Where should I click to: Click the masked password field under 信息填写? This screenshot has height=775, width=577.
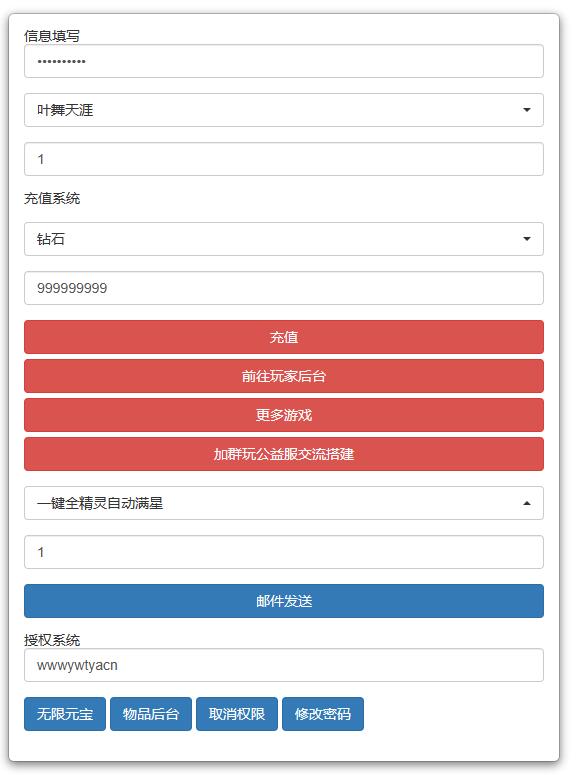(x=284, y=61)
